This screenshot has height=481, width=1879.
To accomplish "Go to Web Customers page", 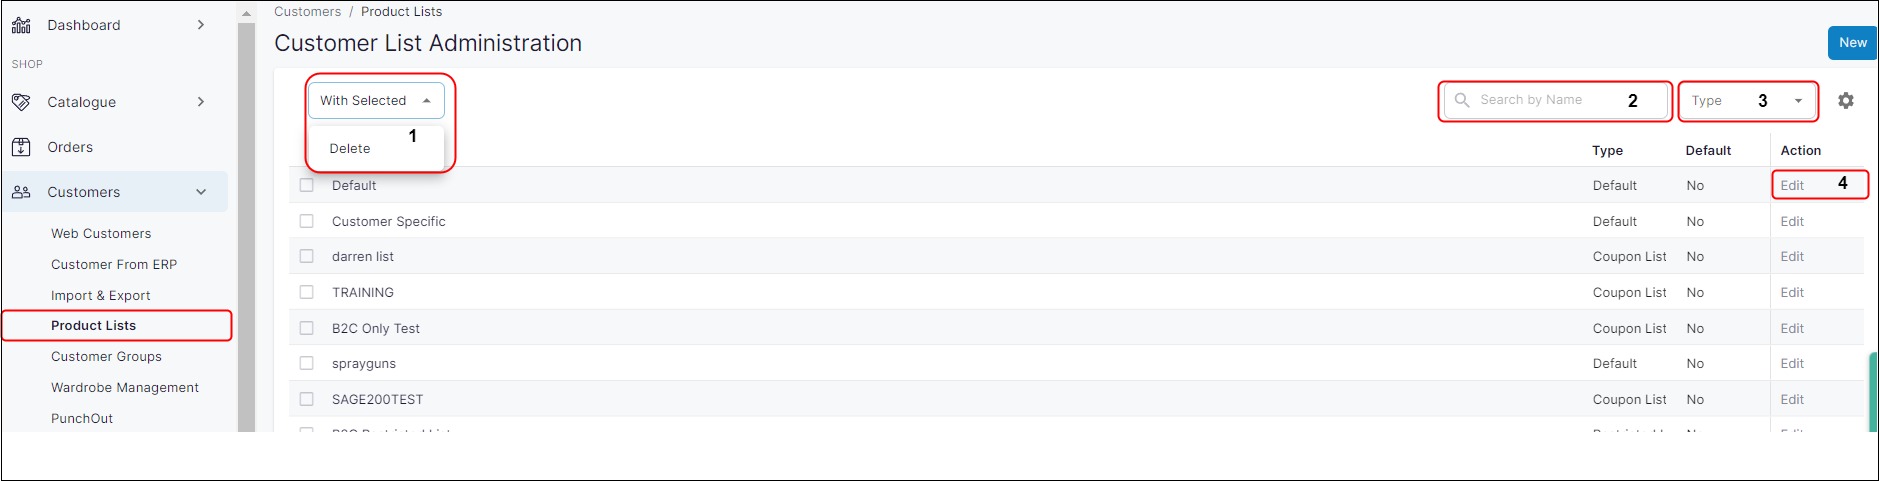I will tap(101, 233).
